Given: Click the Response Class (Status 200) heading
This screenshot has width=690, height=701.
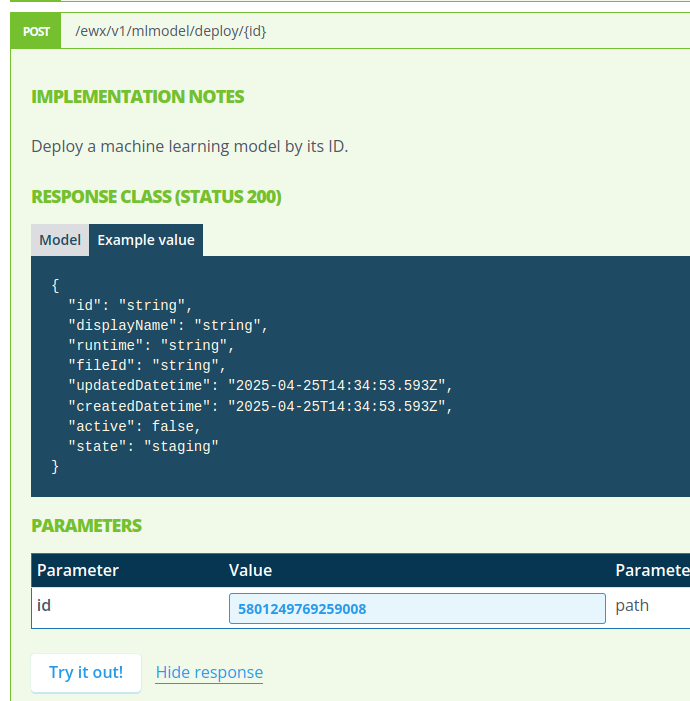Looking at the screenshot, I should point(156,197).
